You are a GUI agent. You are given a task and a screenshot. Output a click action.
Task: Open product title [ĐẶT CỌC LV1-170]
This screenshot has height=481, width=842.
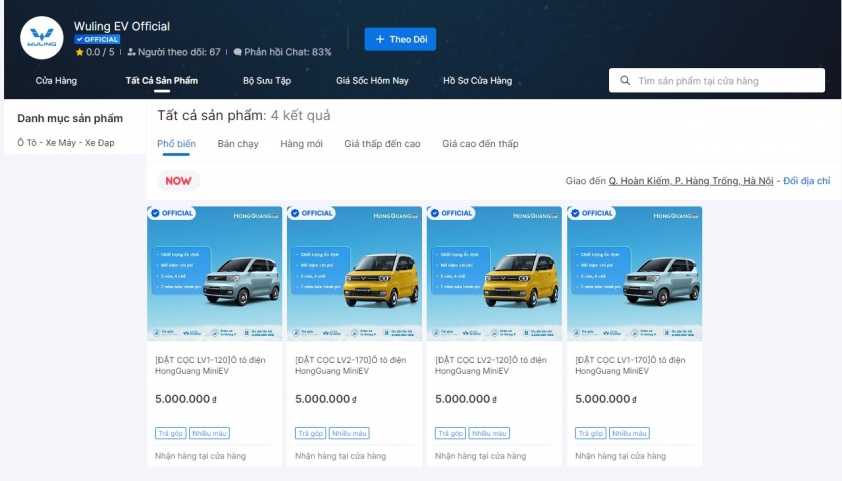pos(630,365)
